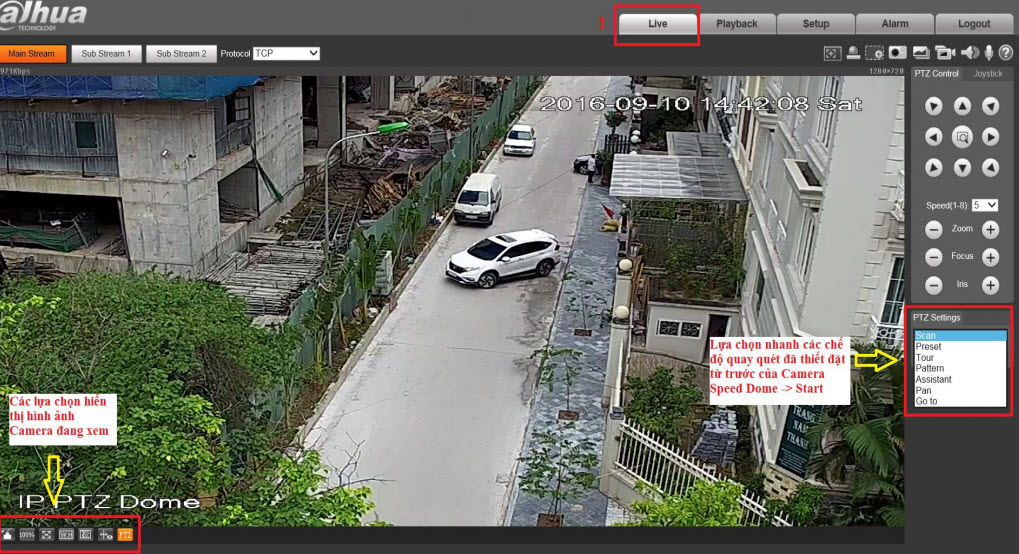Screen dimensions: 1019x554
Task: Decrease Iris with minus button
Action: (x=934, y=285)
